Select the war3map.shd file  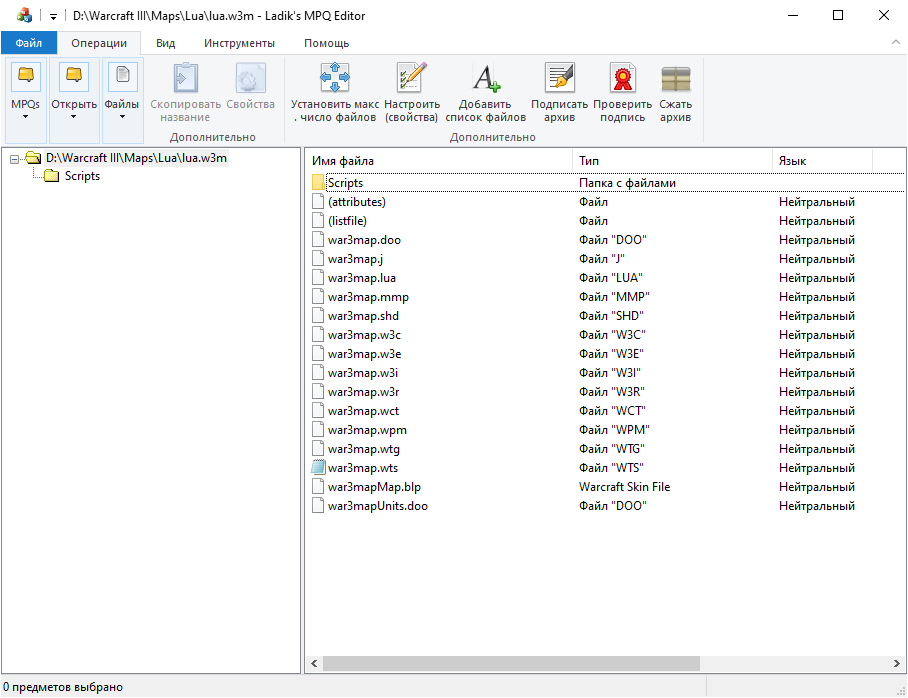pyautogui.click(x=363, y=316)
